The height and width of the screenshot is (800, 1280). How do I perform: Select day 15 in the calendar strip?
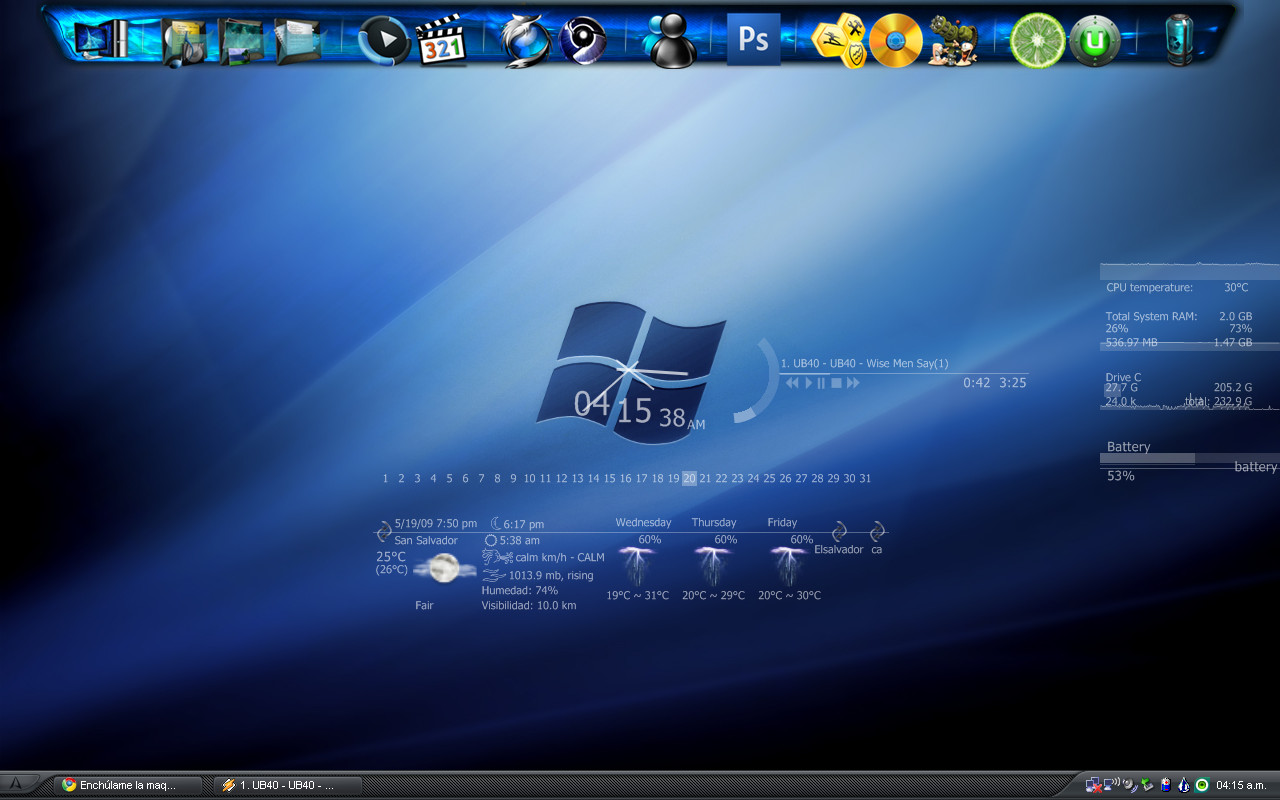pyautogui.click(x=609, y=478)
